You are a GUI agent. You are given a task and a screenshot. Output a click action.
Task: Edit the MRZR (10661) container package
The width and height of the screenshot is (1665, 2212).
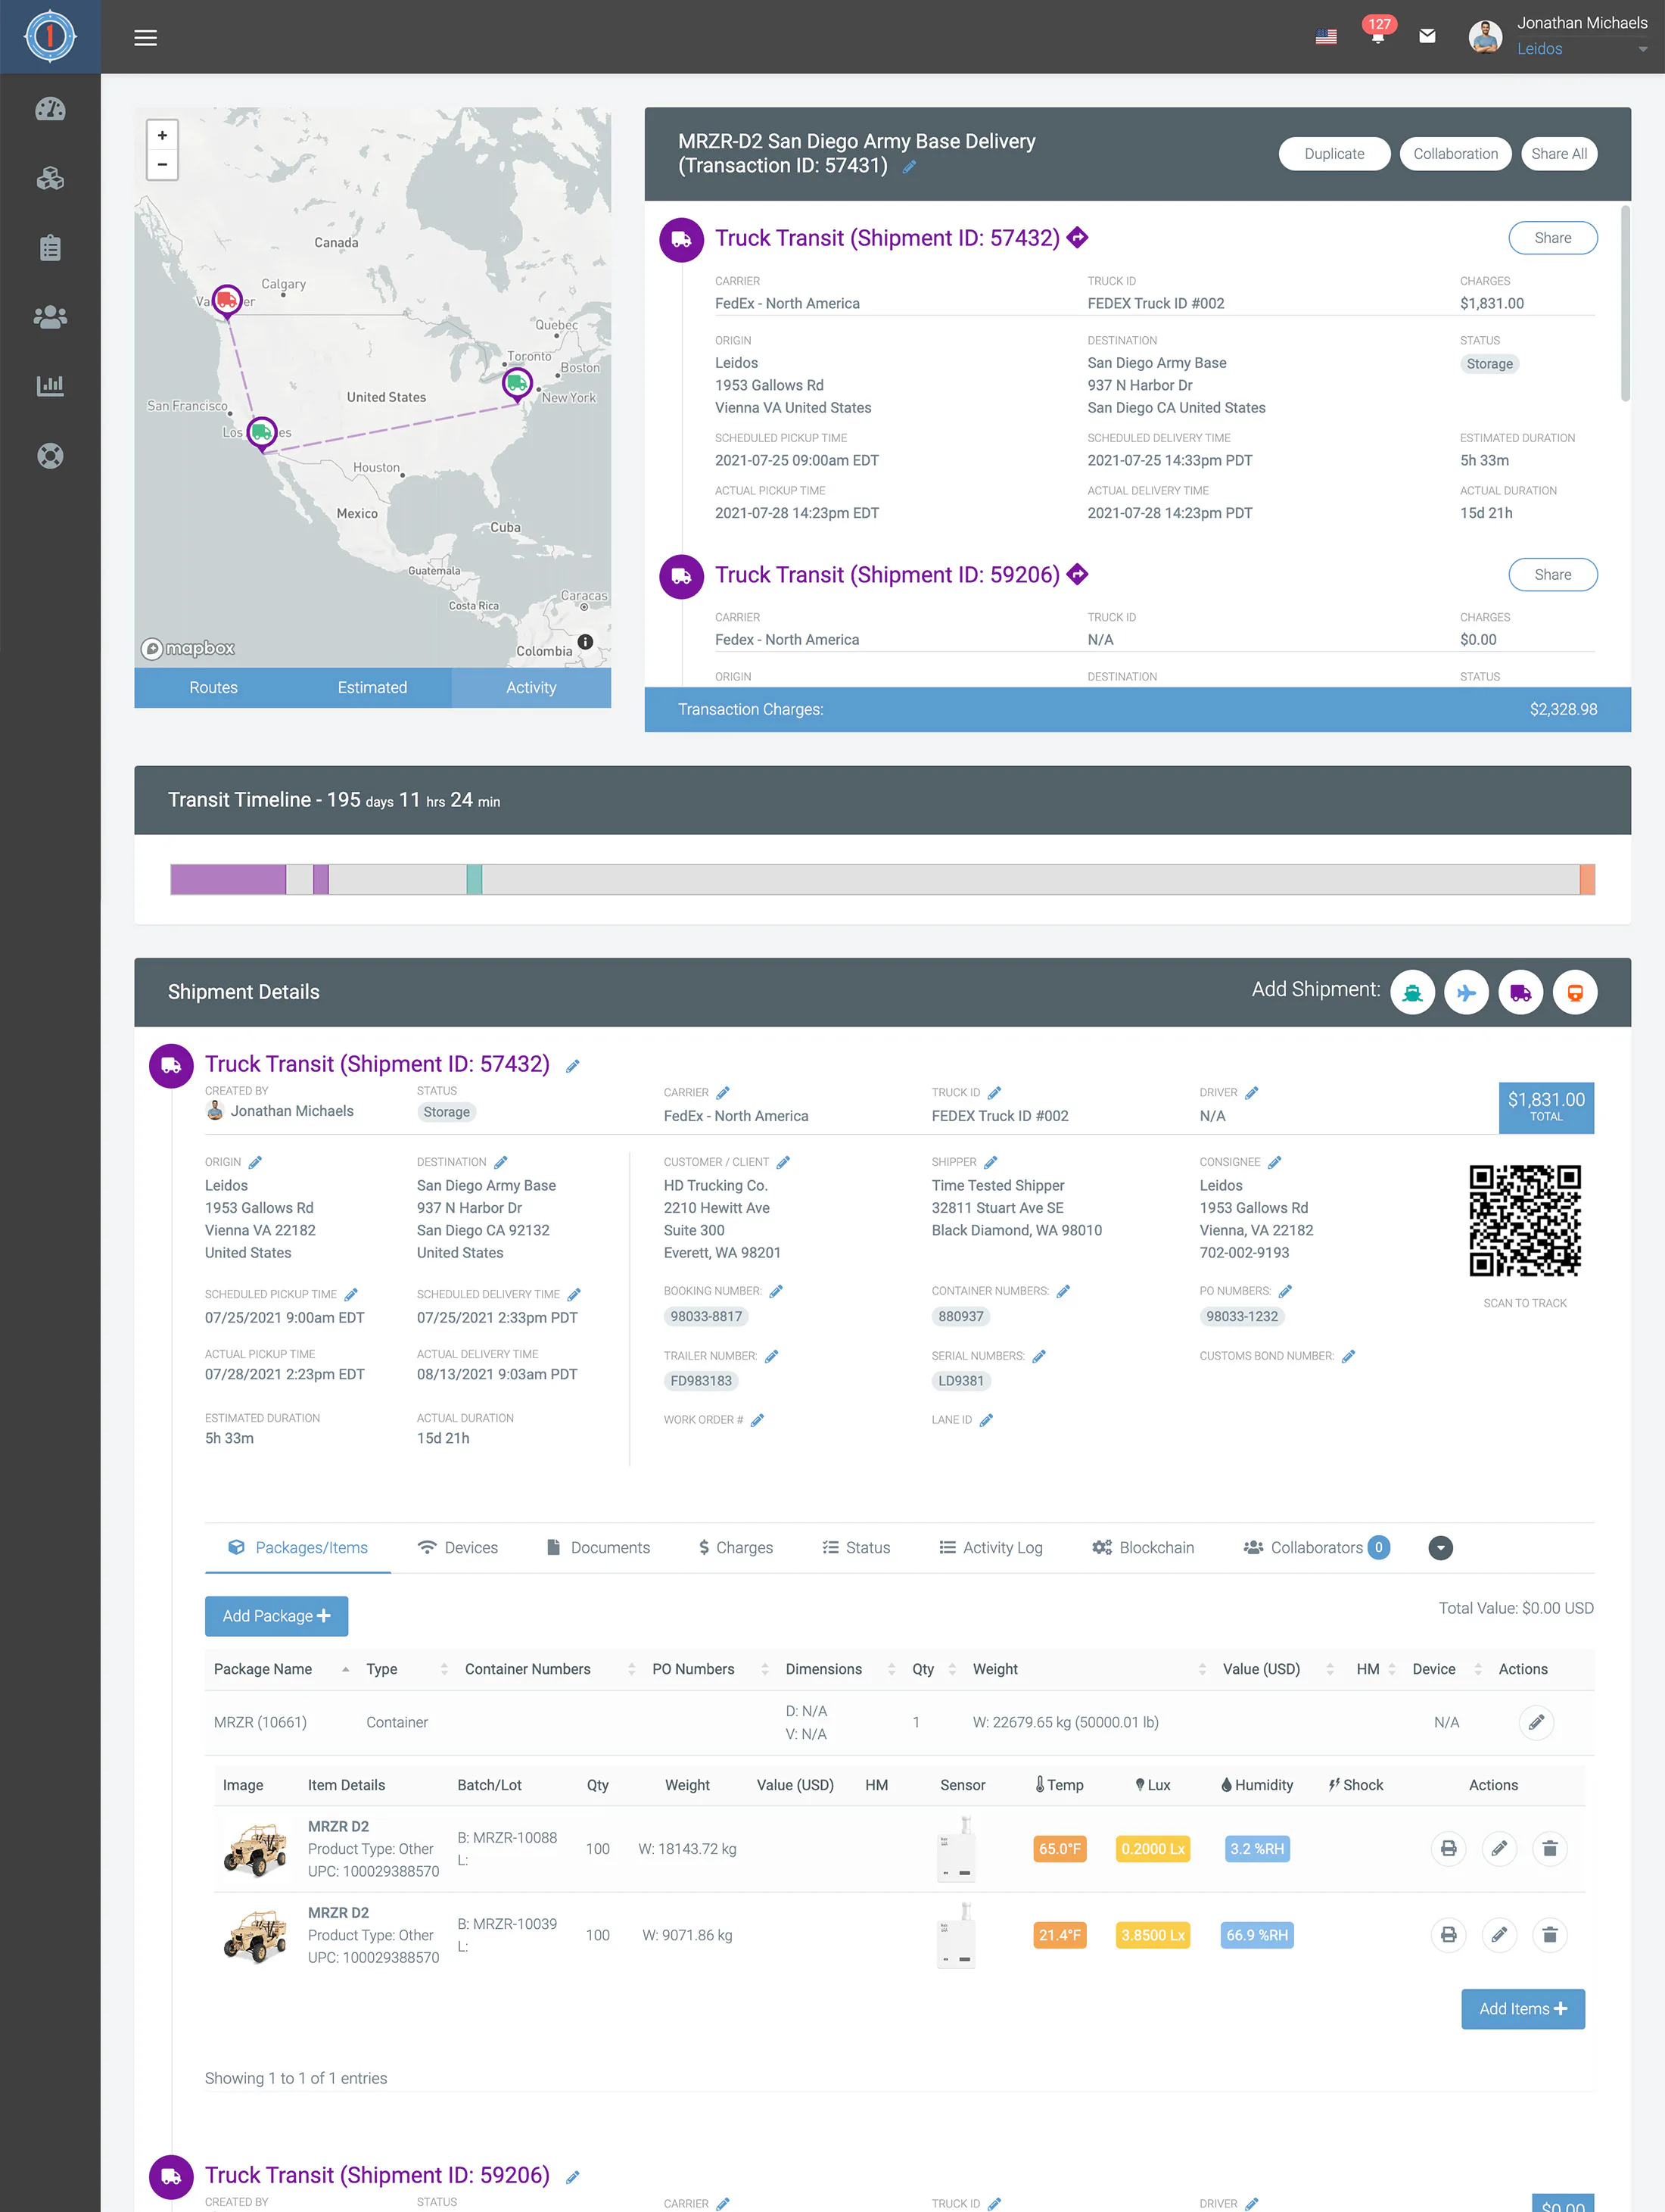pos(1536,1722)
